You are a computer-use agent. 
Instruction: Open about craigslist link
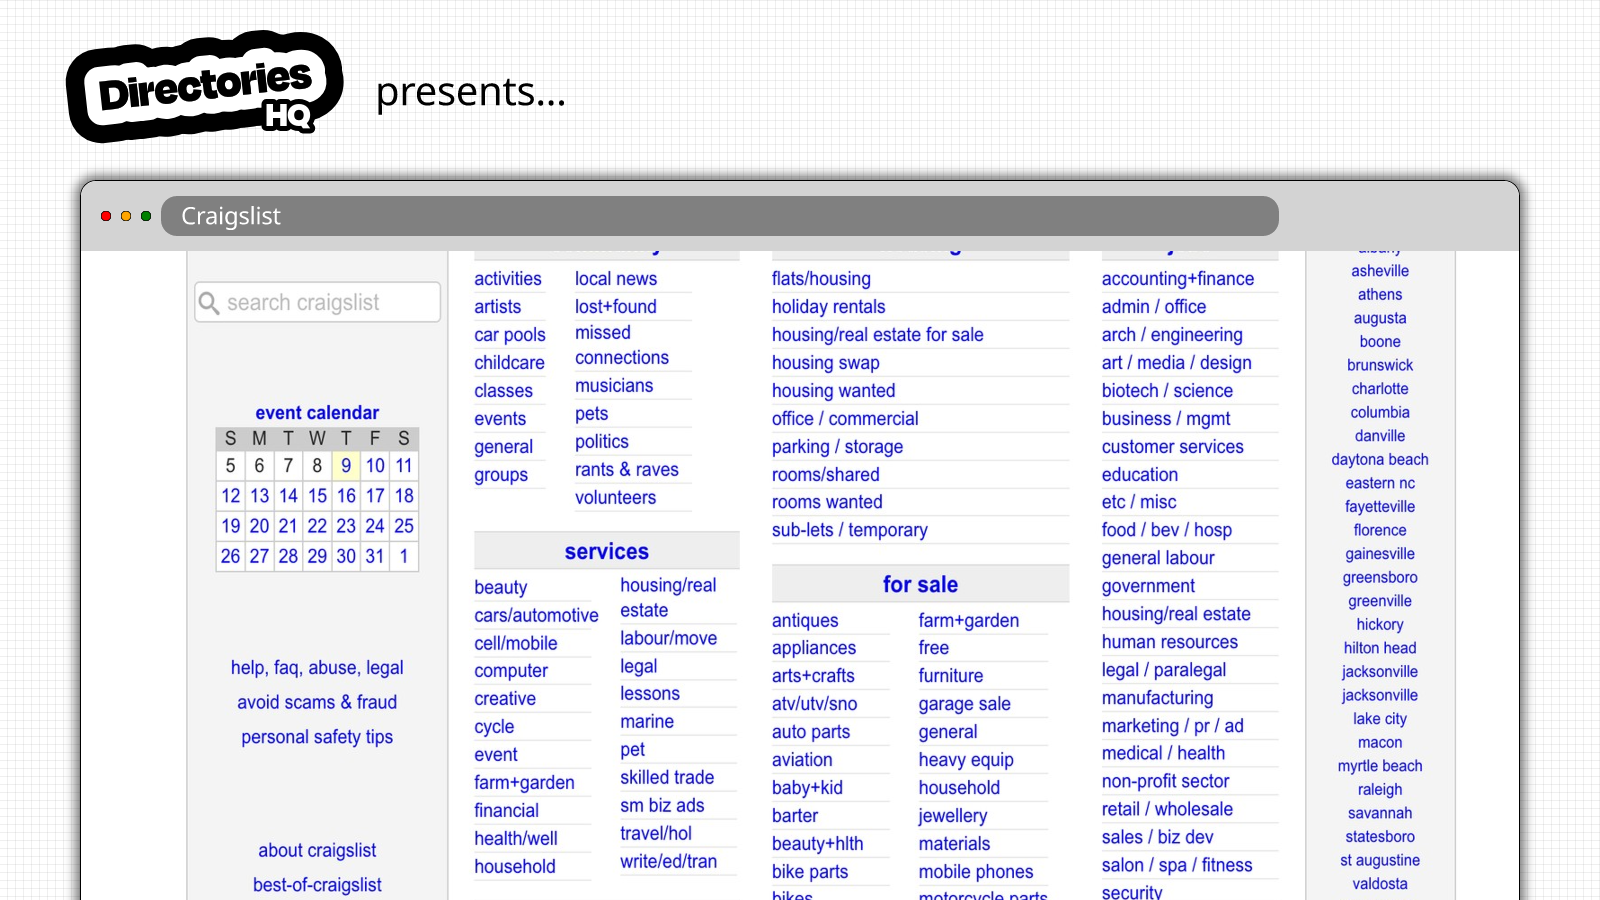[317, 851]
